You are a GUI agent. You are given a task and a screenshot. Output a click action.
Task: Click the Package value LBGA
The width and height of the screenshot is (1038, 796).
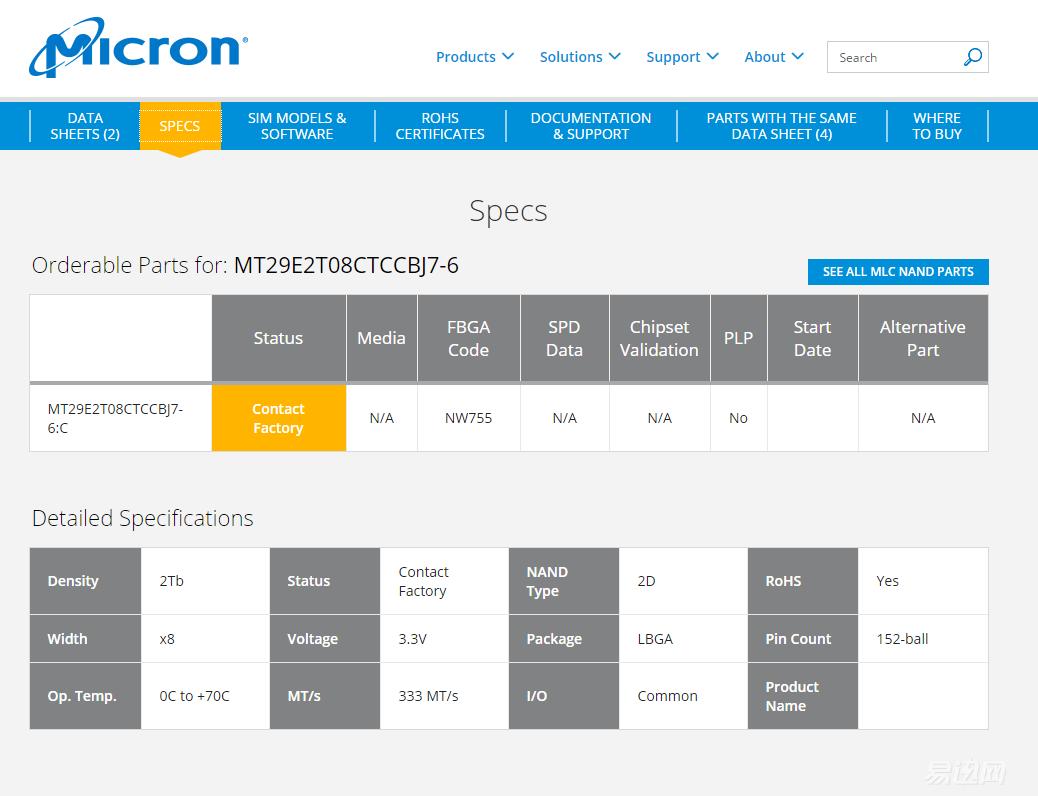(655, 639)
